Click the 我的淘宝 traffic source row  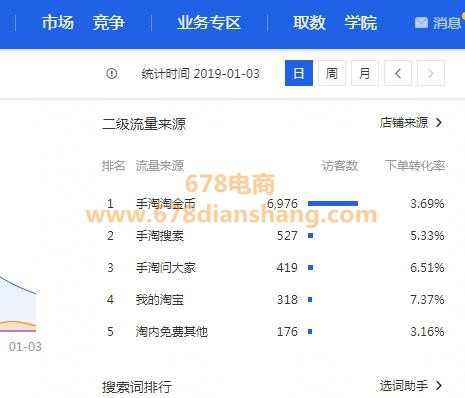273,299
